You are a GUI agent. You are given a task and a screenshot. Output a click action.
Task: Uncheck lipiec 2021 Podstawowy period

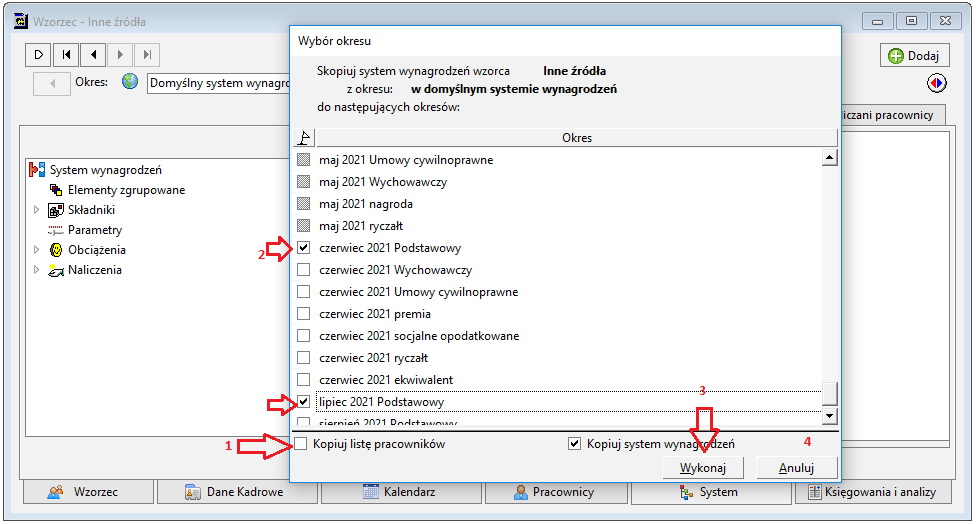click(304, 401)
